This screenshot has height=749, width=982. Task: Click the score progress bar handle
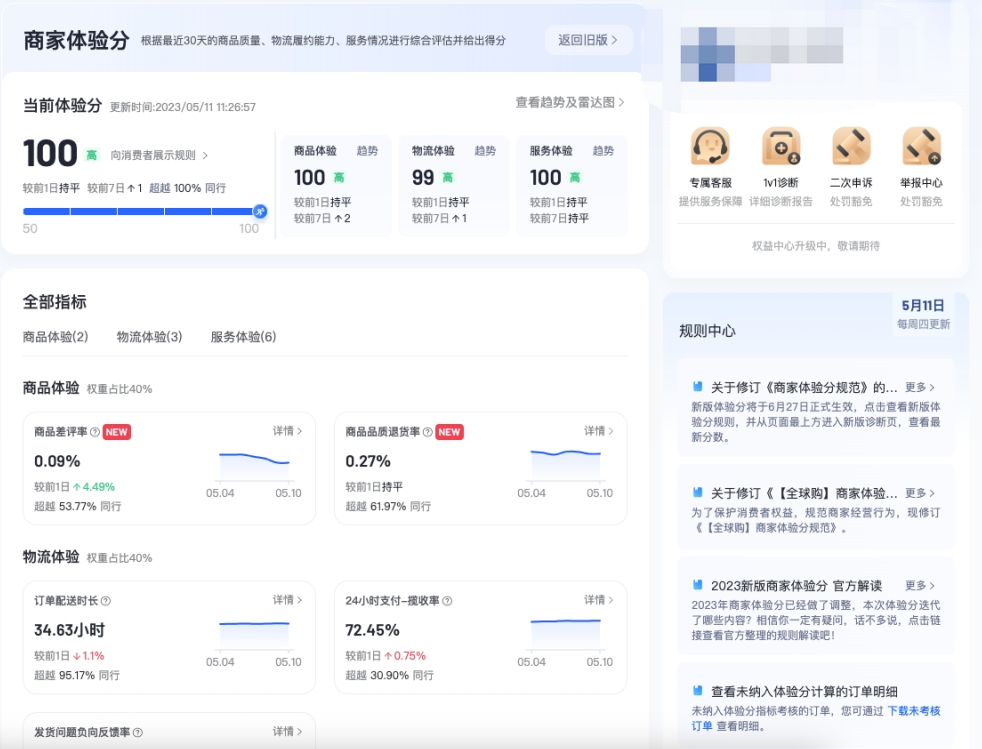260,212
